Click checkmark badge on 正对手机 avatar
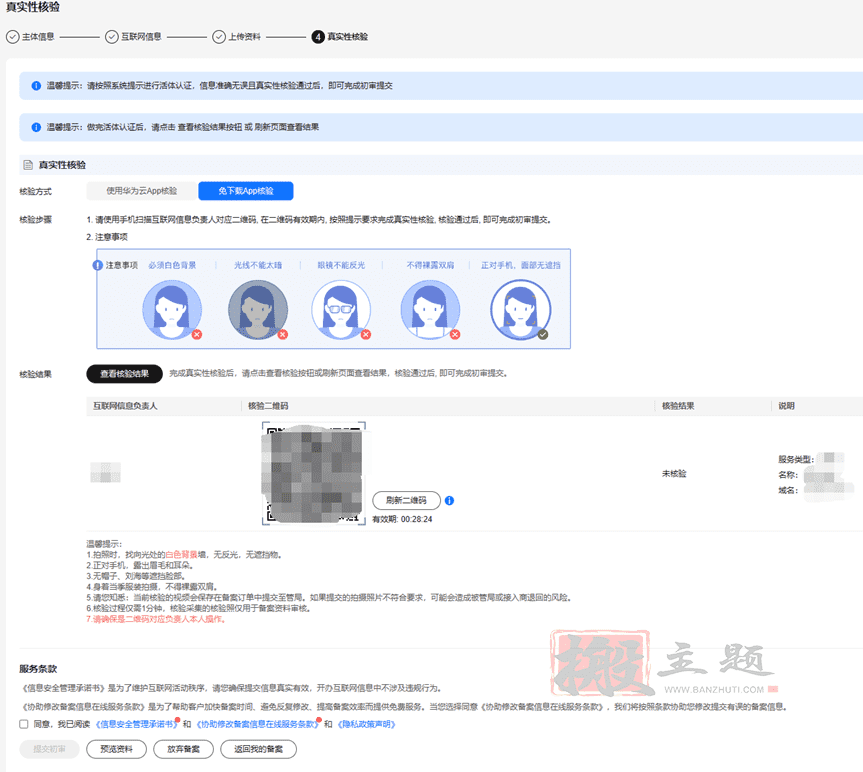 543,335
